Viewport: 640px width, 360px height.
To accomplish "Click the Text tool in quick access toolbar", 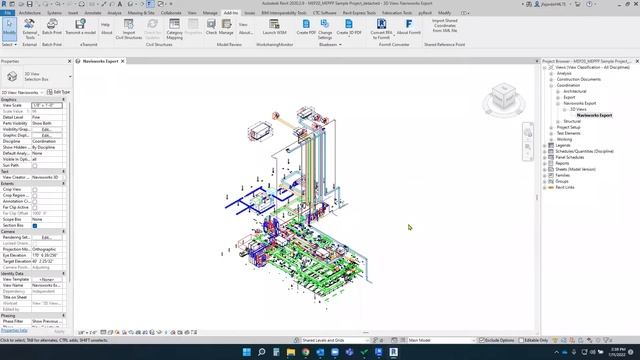I will (x=120, y=4).
